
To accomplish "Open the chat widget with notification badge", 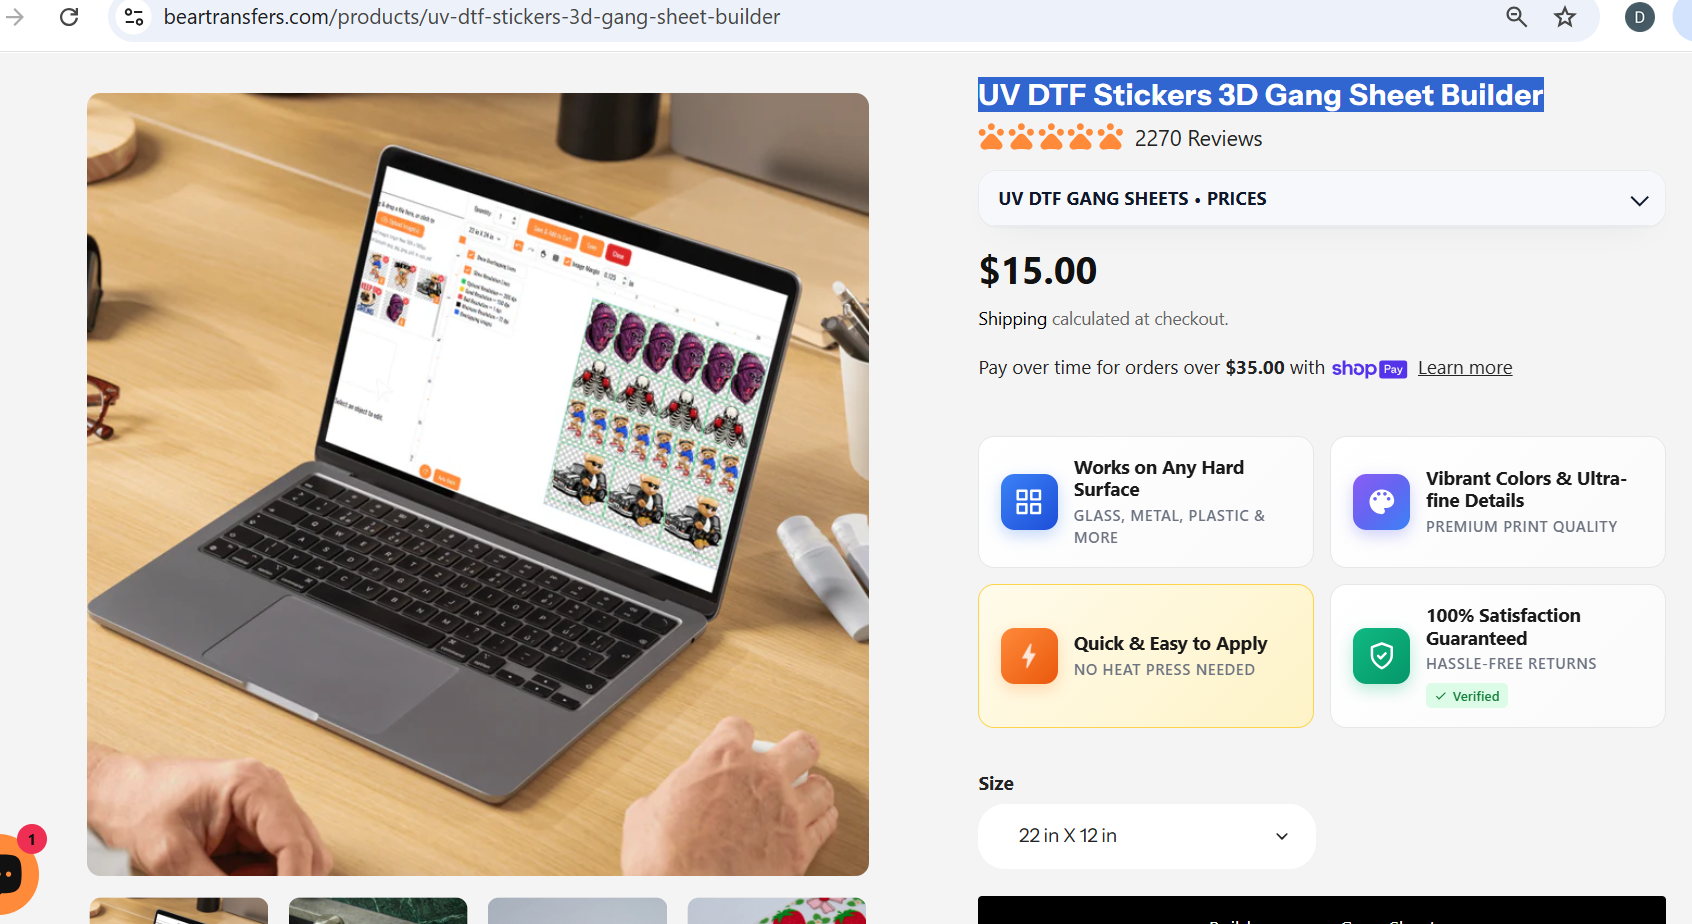I will 14,873.
